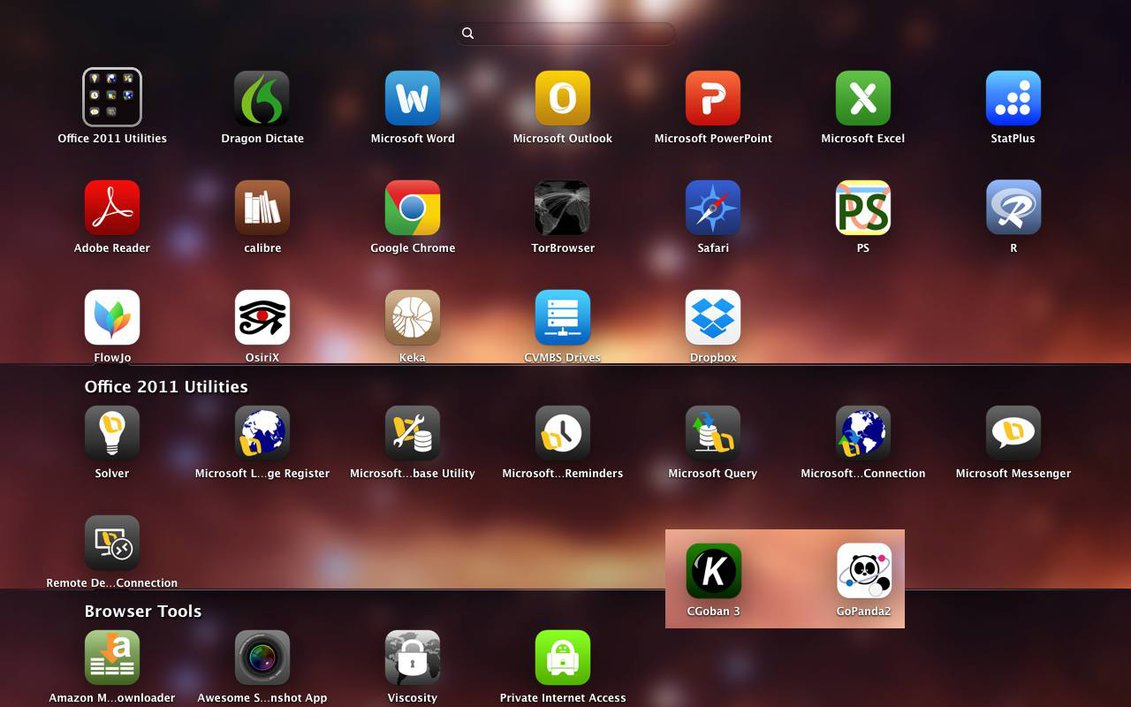This screenshot has height=707, width=1131.
Task: Click the search magnifier icon
Action: click(x=468, y=33)
